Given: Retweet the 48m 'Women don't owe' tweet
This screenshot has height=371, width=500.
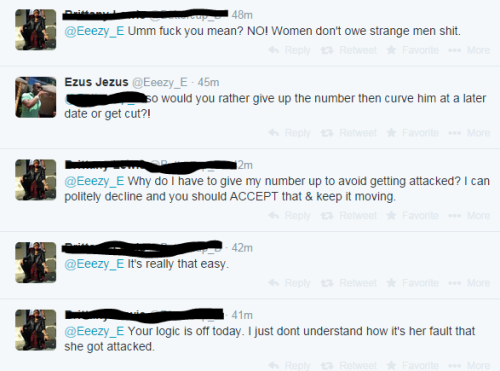Looking at the screenshot, I should click(x=349, y=50).
